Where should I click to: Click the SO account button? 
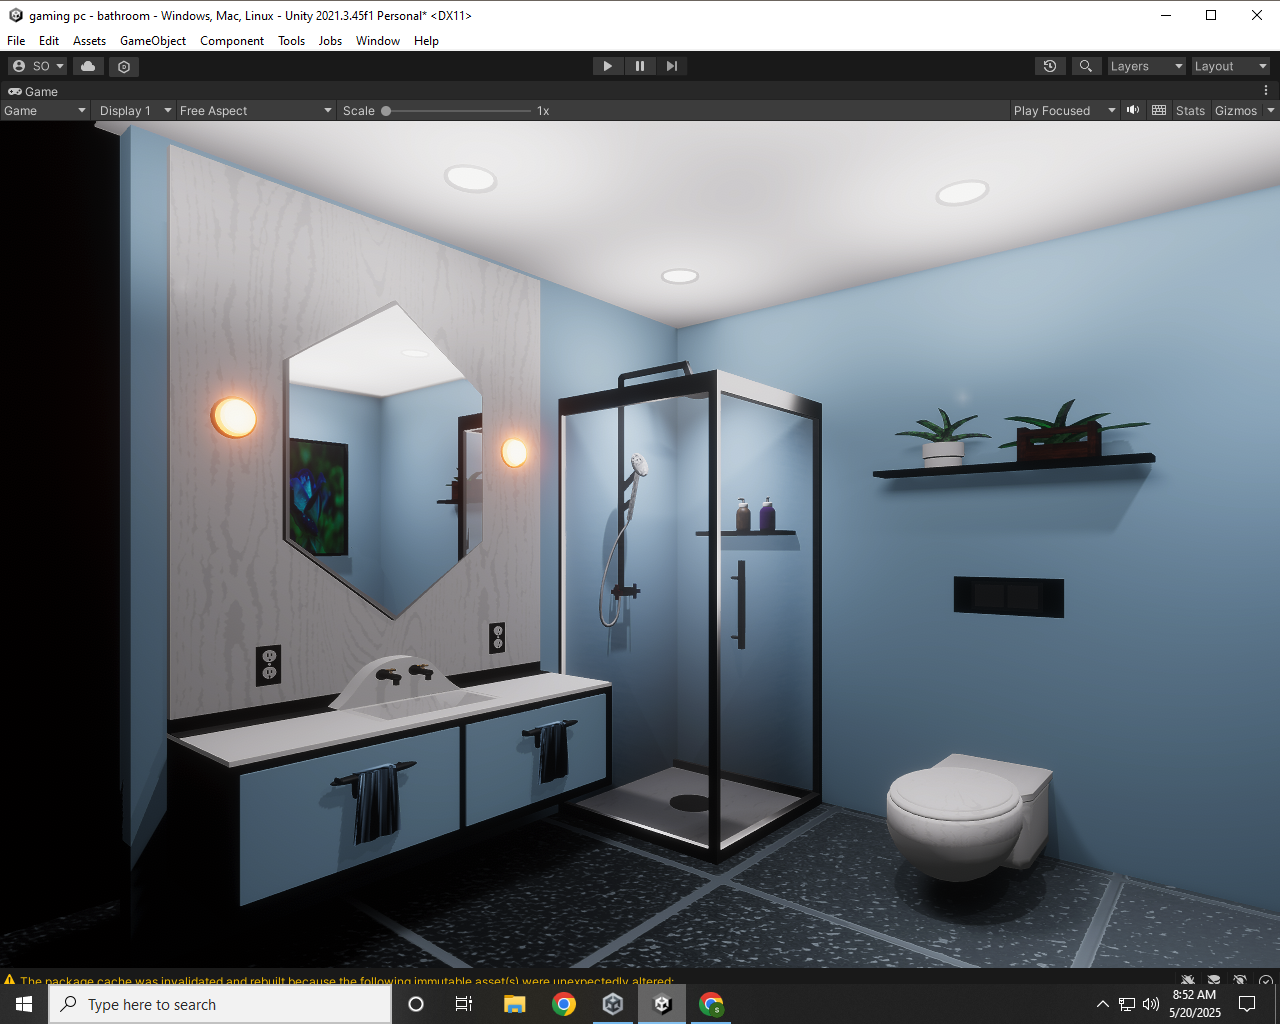coord(36,65)
